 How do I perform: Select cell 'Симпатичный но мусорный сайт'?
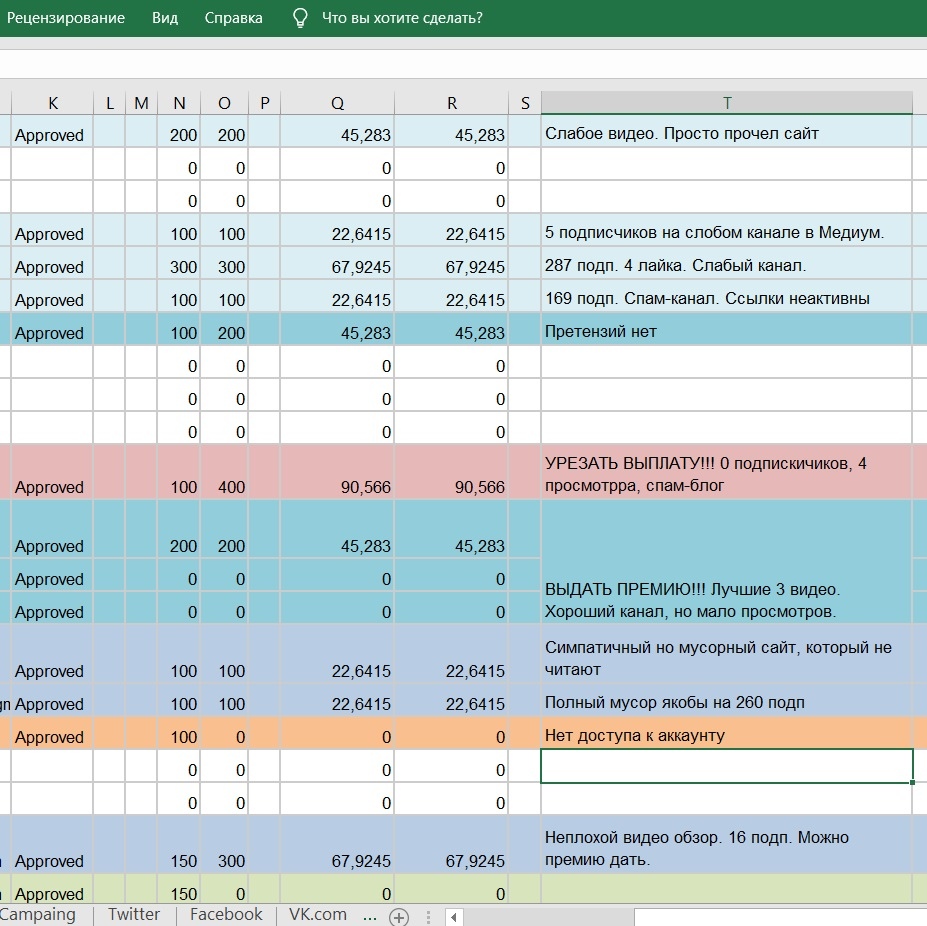[x=727, y=655]
